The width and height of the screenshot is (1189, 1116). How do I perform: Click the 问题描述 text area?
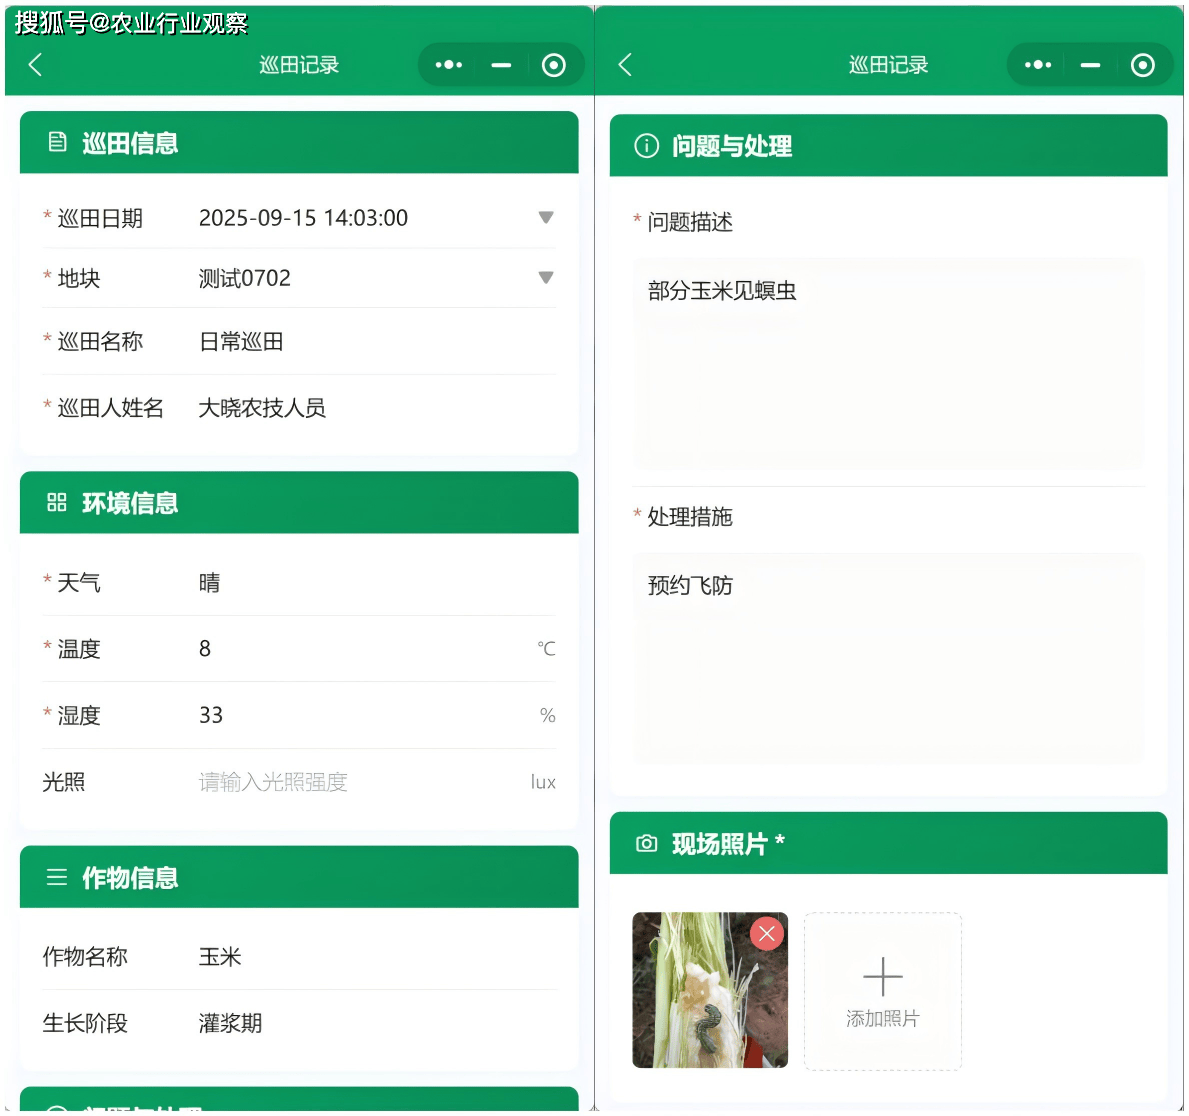coord(887,363)
